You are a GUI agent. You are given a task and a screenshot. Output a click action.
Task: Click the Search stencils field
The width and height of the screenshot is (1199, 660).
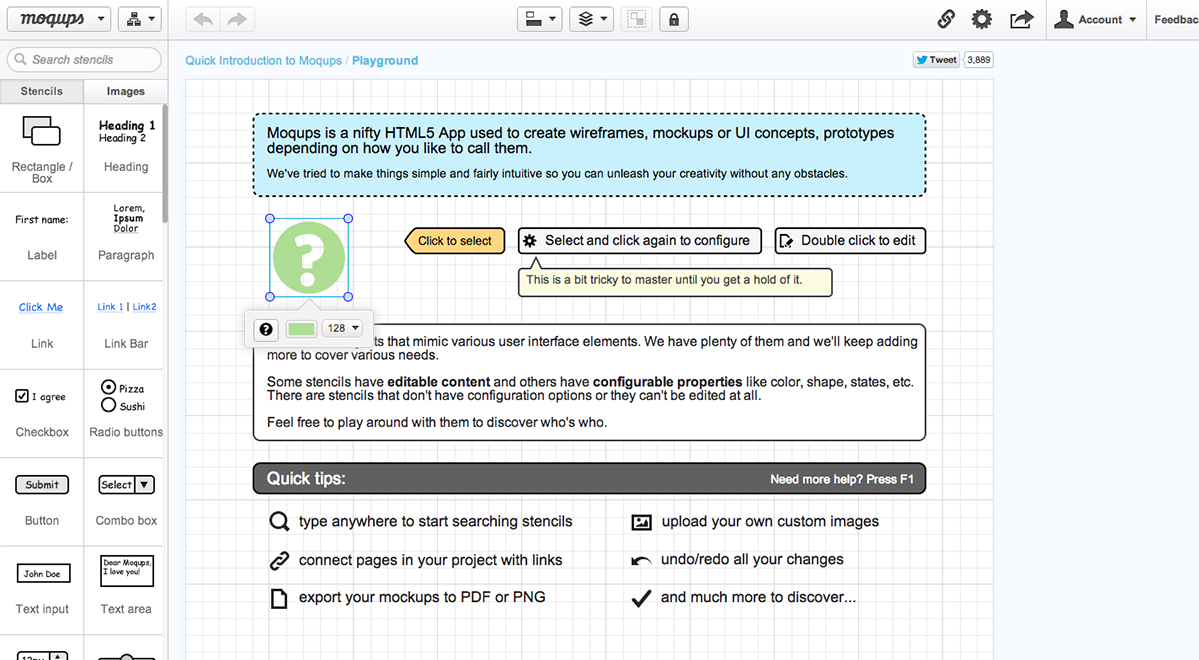pos(84,60)
